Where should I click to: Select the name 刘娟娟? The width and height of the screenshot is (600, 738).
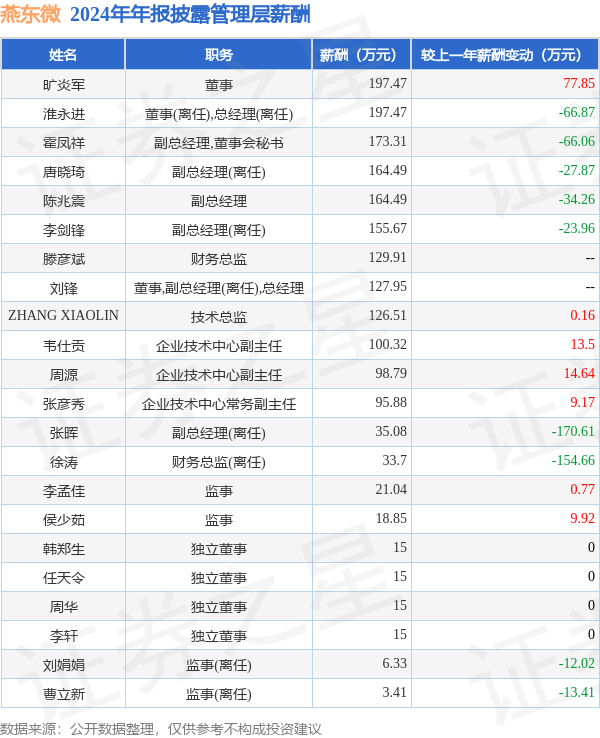click(64, 665)
